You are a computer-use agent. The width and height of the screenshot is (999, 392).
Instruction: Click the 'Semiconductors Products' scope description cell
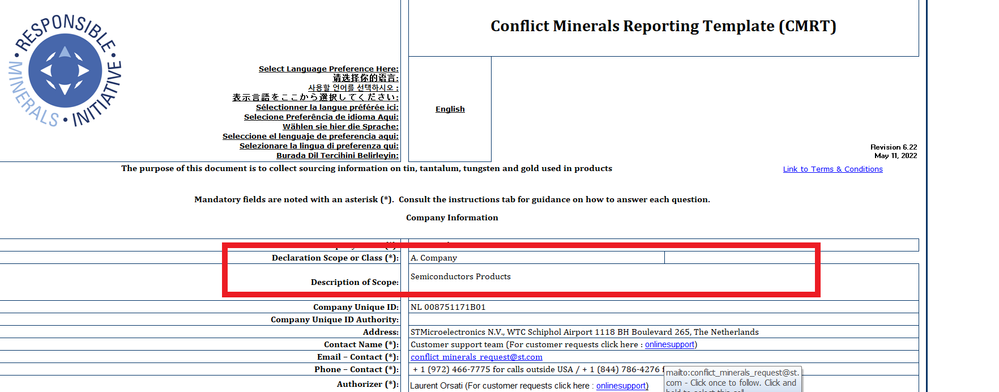point(663,282)
